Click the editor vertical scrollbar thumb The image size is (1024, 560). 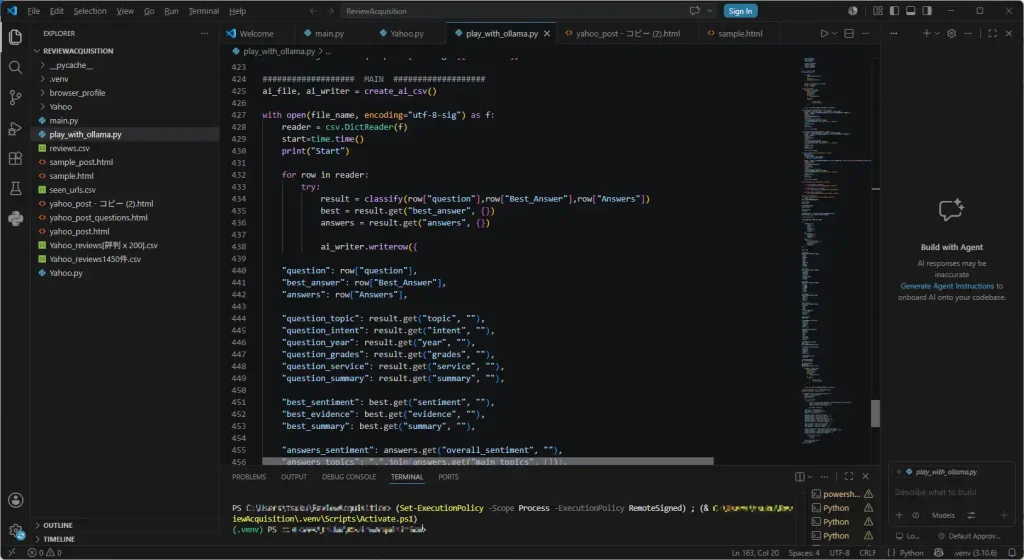[x=875, y=413]
